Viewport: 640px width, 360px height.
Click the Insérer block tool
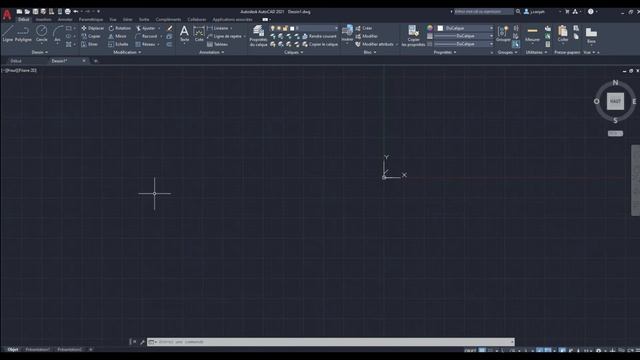pyautogui.click(x=347, y=33)
